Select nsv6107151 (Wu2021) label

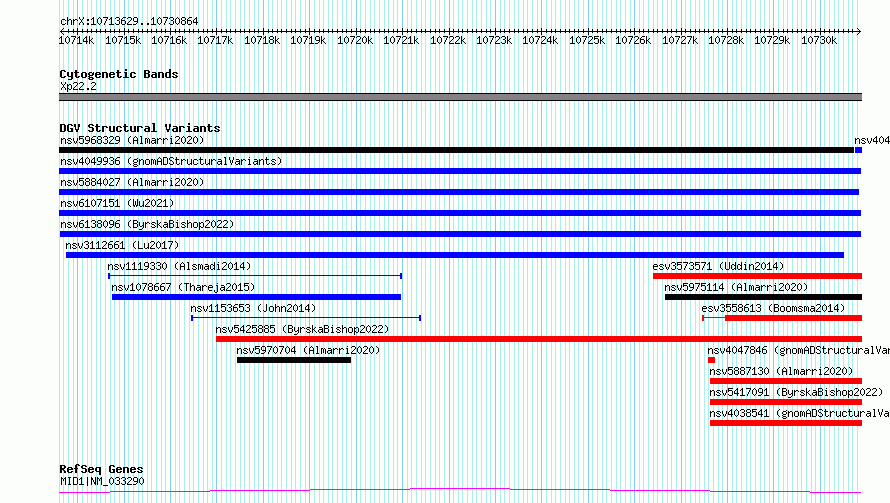117,203
